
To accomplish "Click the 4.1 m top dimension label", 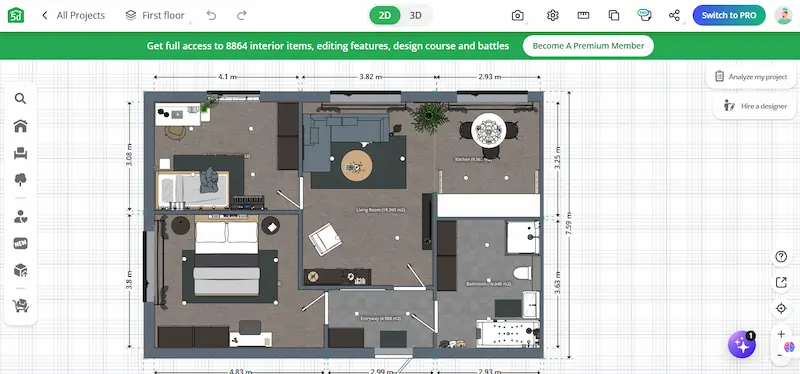I will [227, 77].
